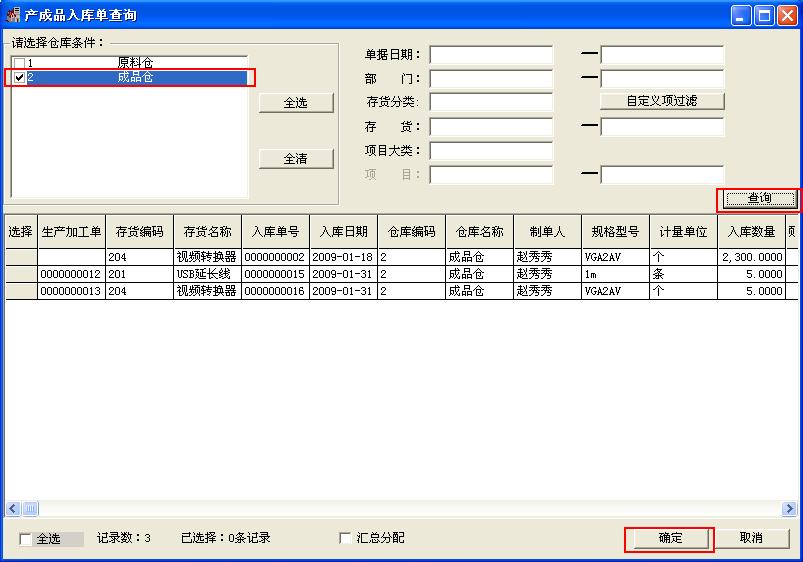Click the 存货编码 column header

(x=140, y=232)
